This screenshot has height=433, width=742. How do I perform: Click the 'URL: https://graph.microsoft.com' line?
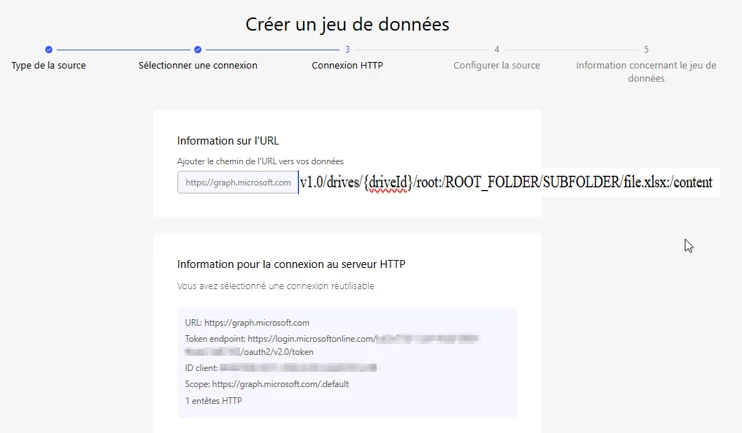point(247,323)
